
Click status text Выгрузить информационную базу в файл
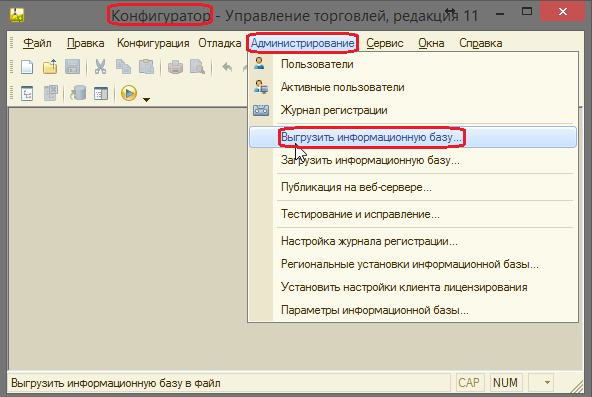click(x=116, y=383)
